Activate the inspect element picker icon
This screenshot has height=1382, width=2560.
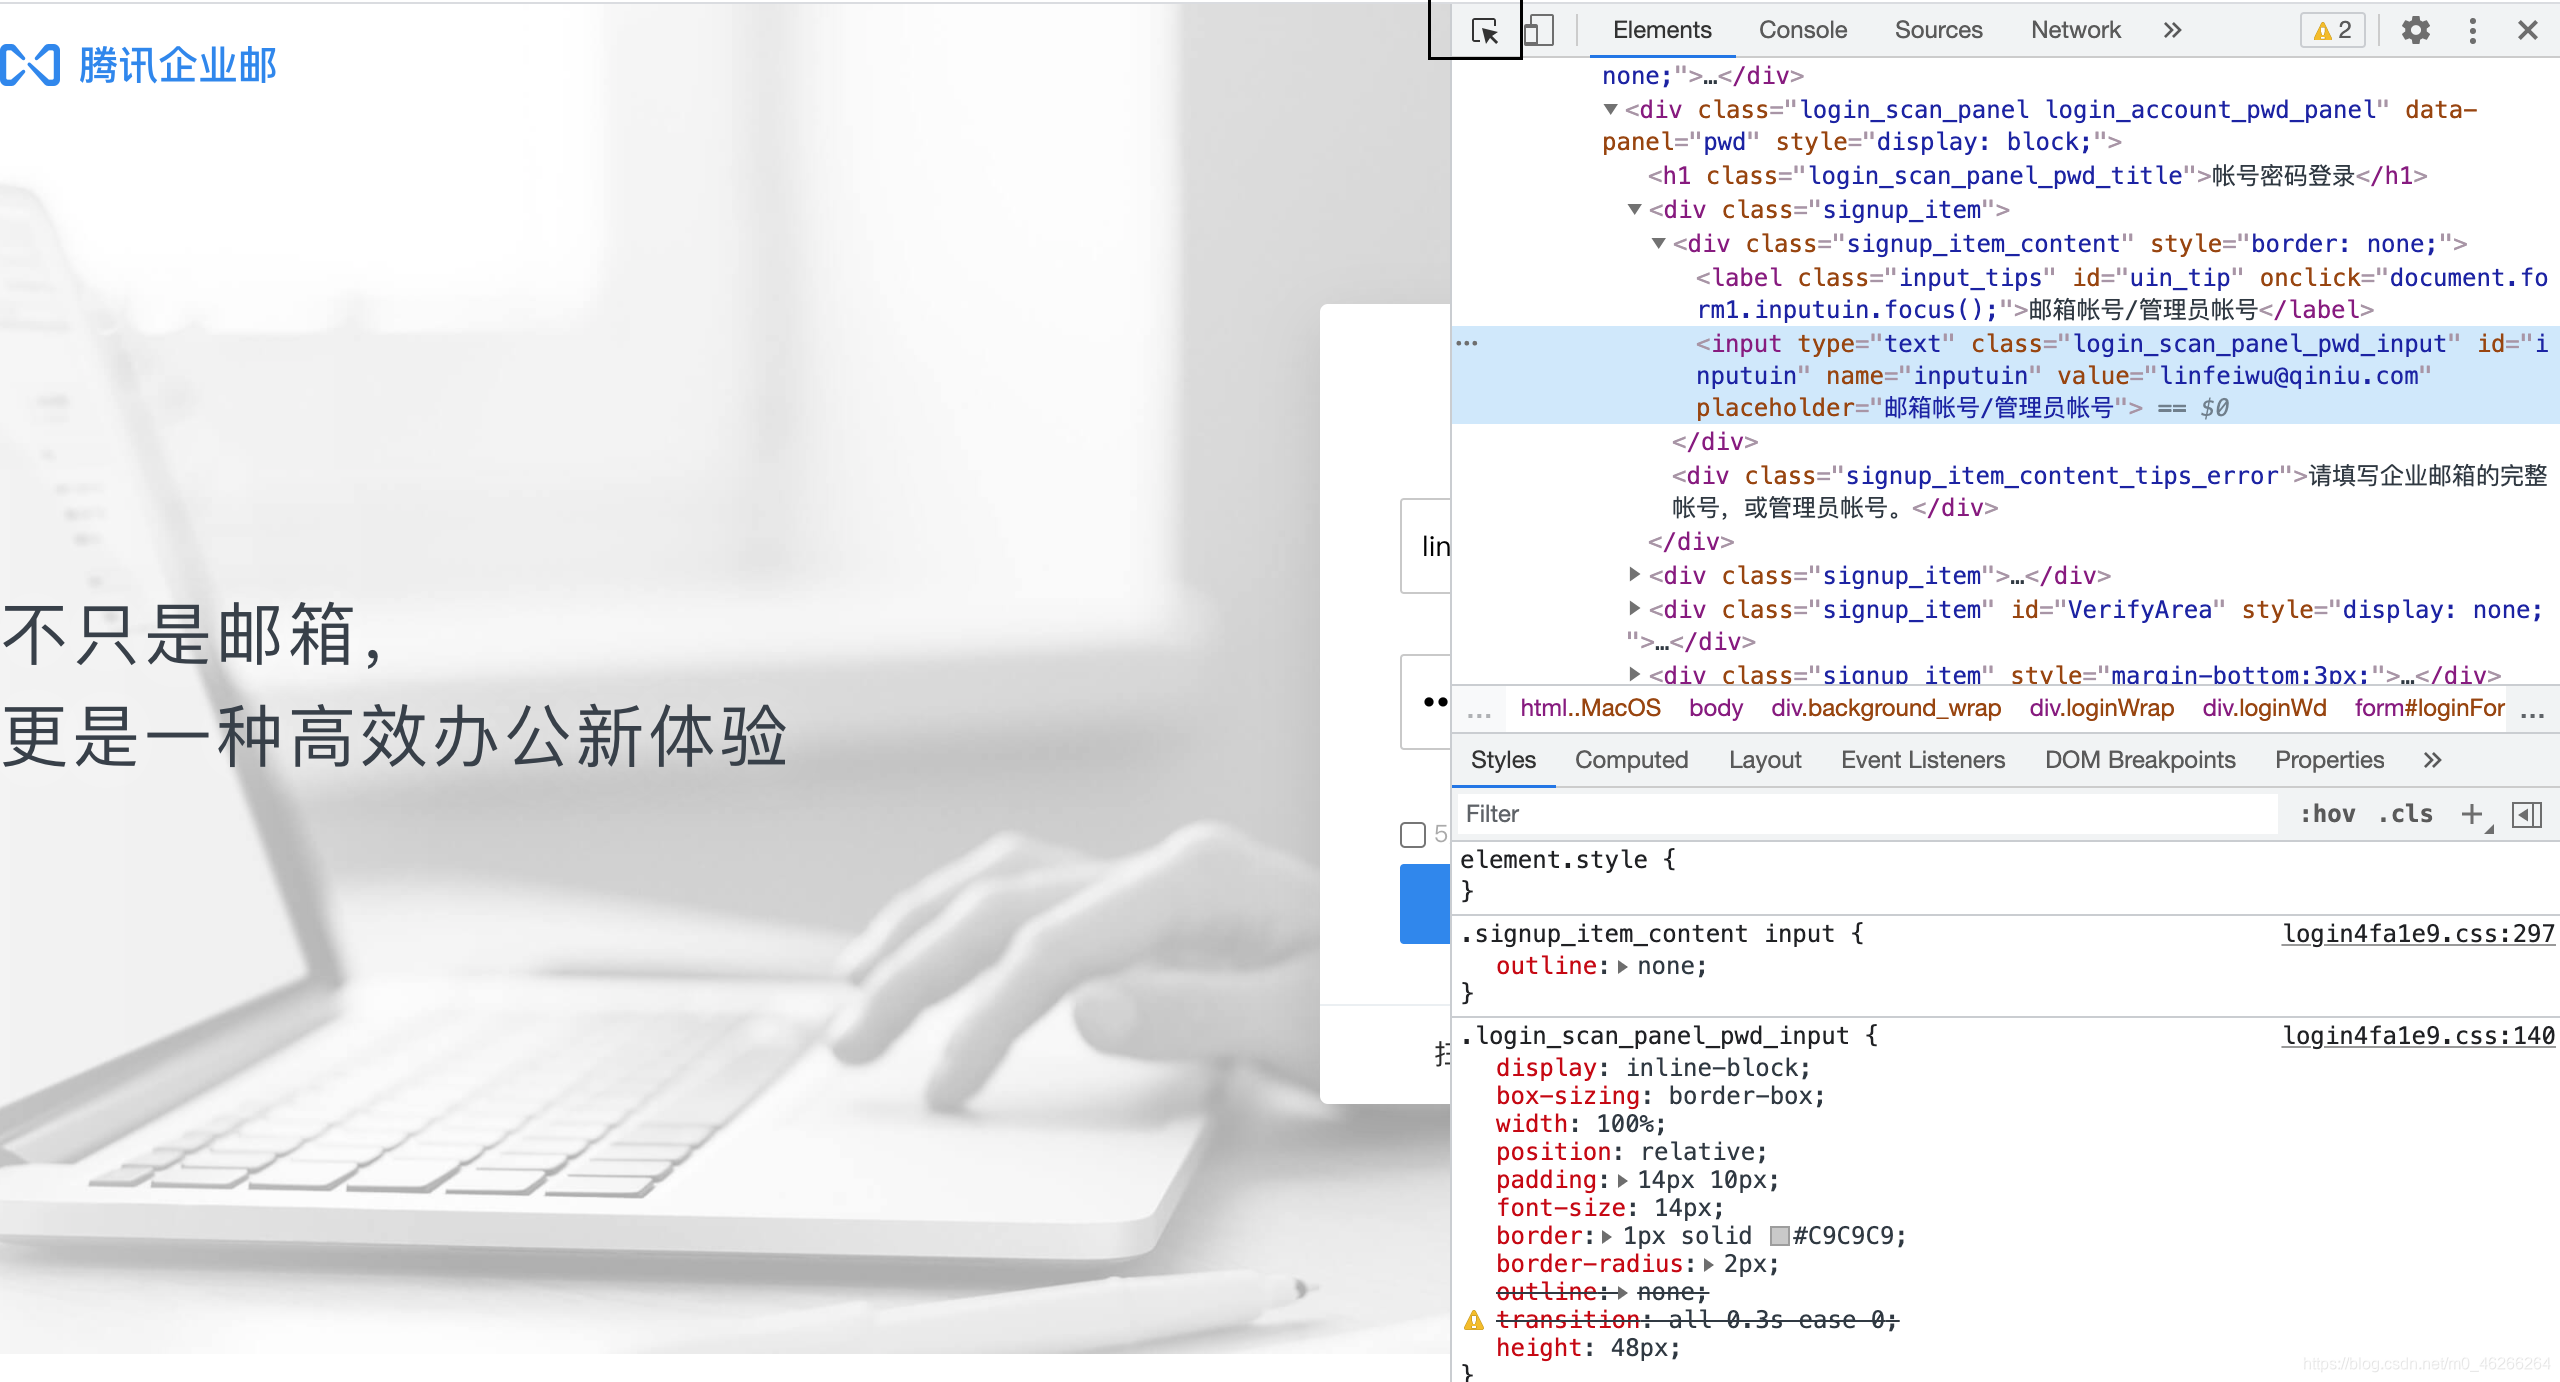click(x=1485, y=30)
